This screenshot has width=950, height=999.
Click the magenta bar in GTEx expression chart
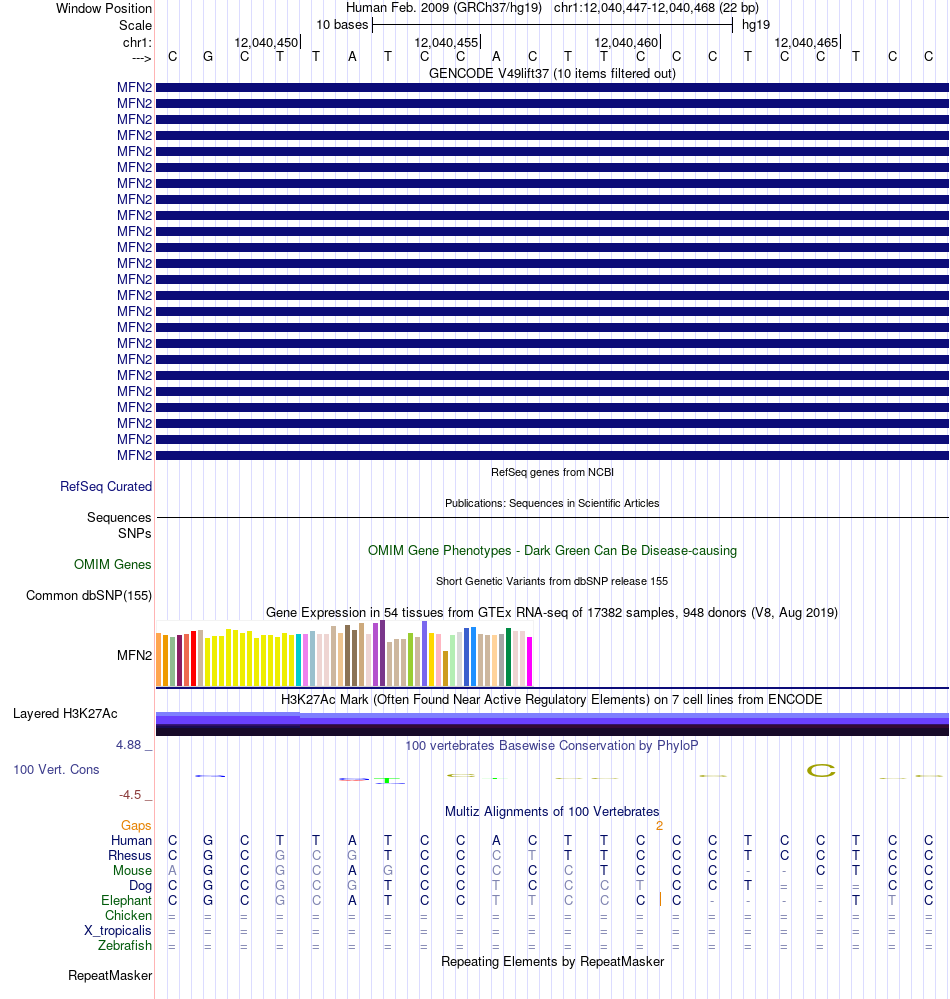[x=529, y=661]
